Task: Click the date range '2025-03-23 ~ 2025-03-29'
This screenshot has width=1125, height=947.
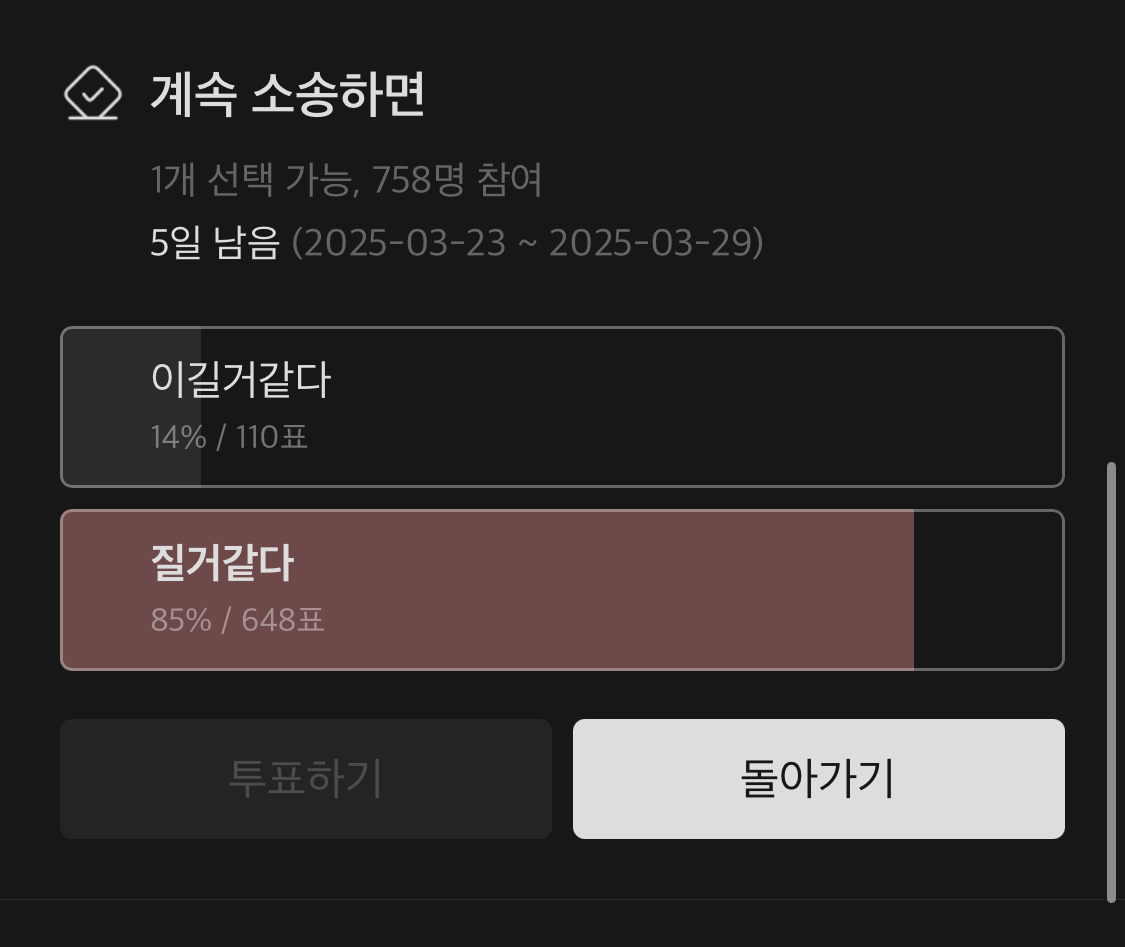Action: tap(527, 243)
